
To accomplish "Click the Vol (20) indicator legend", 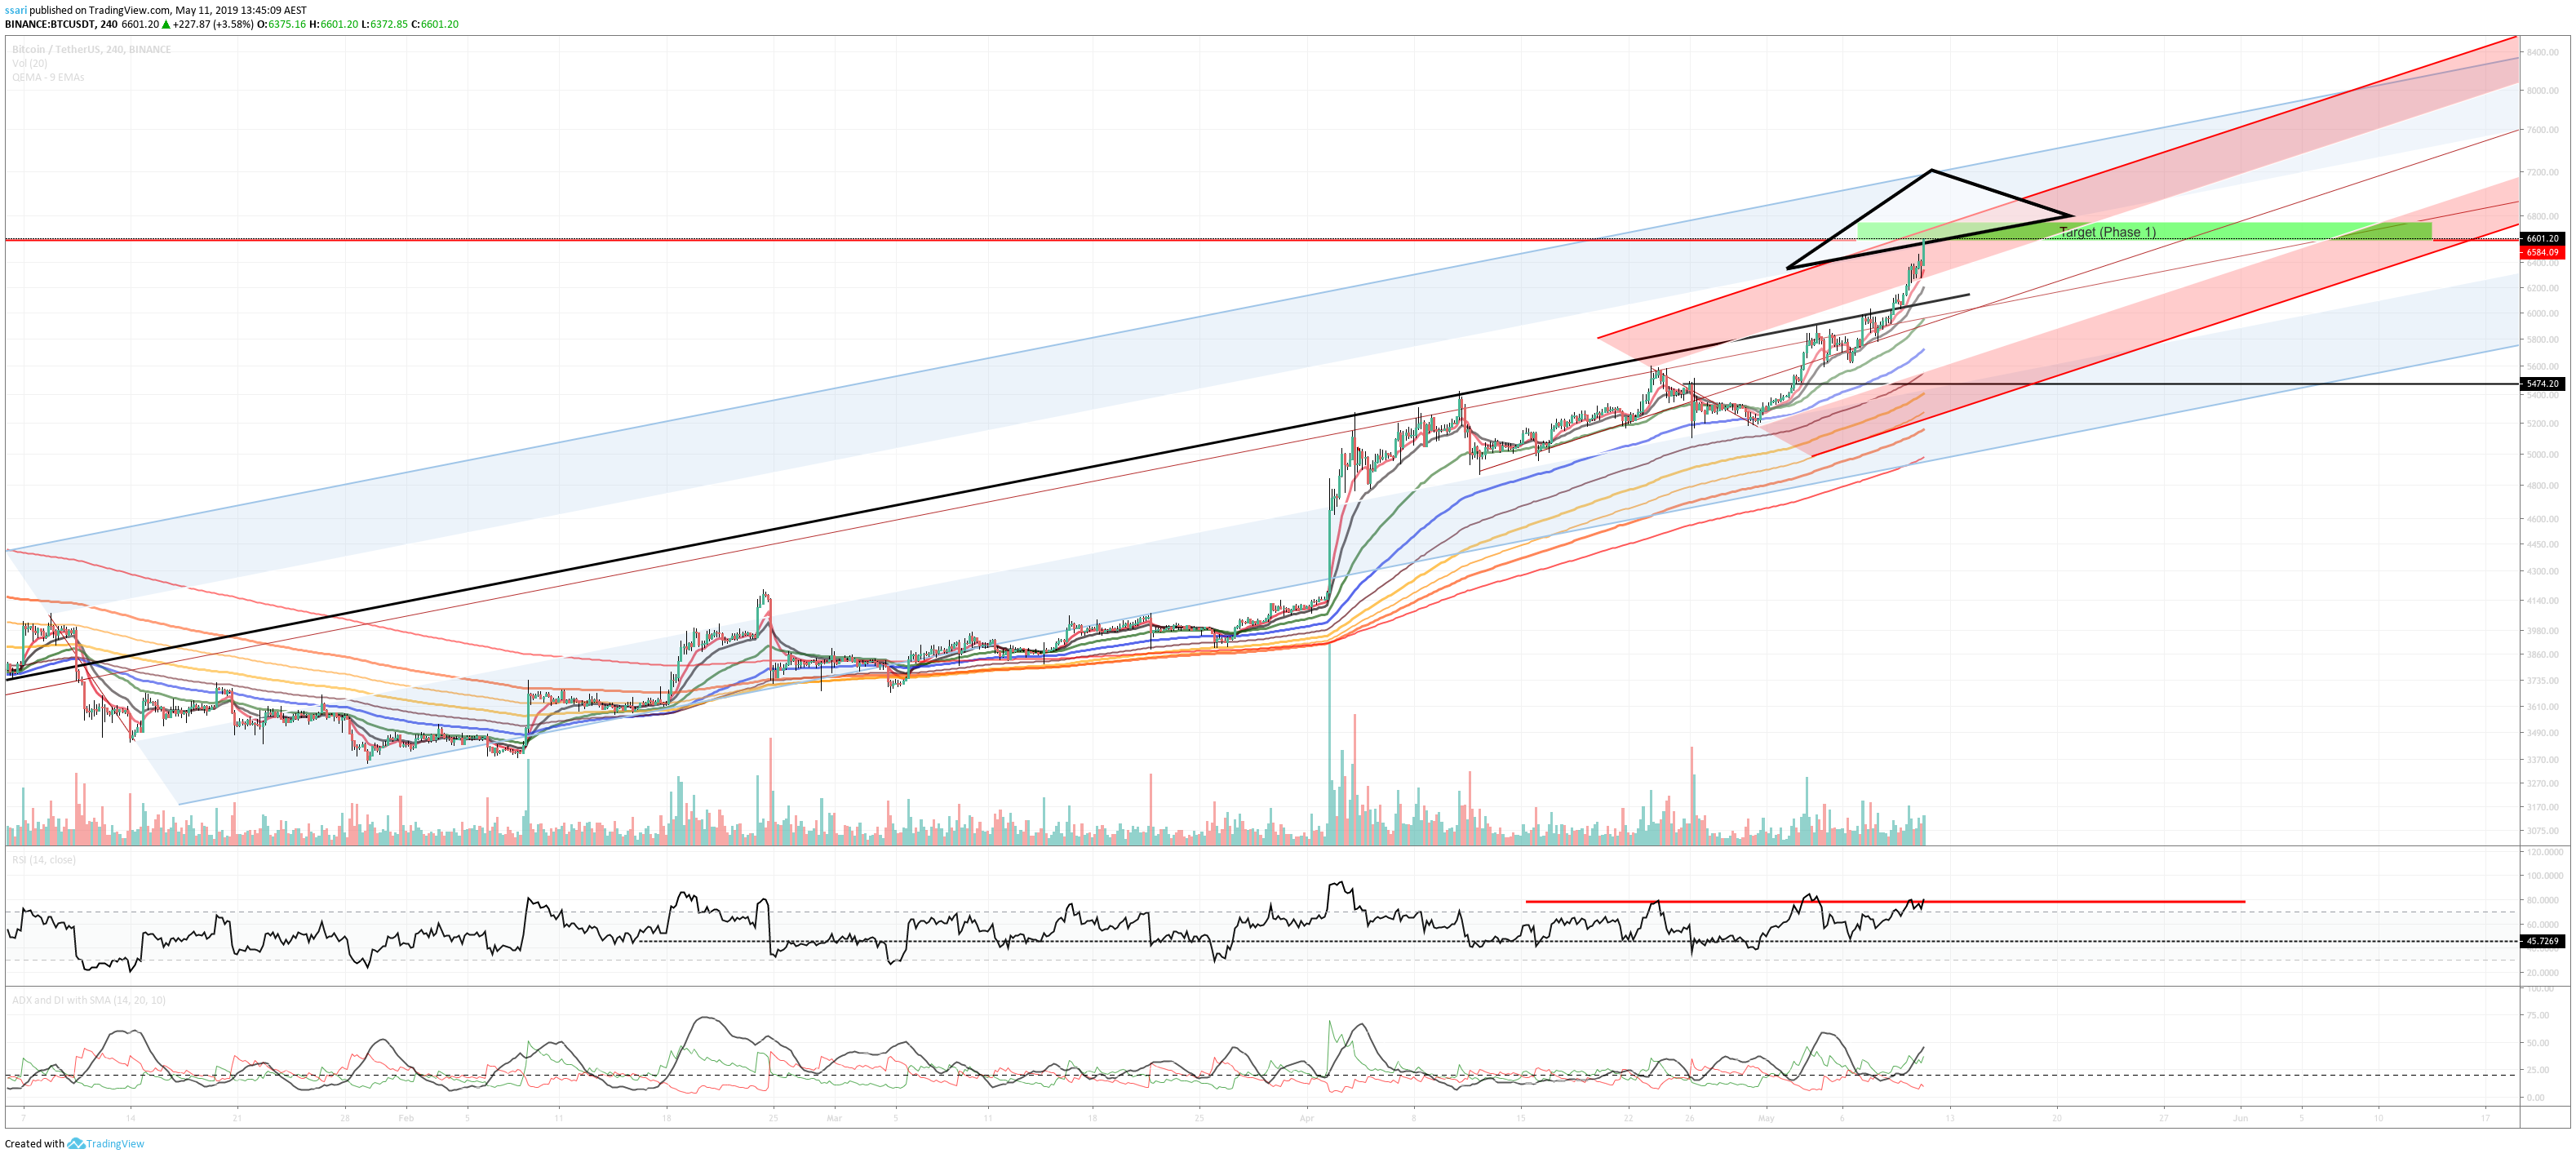I will pos(30,63).
